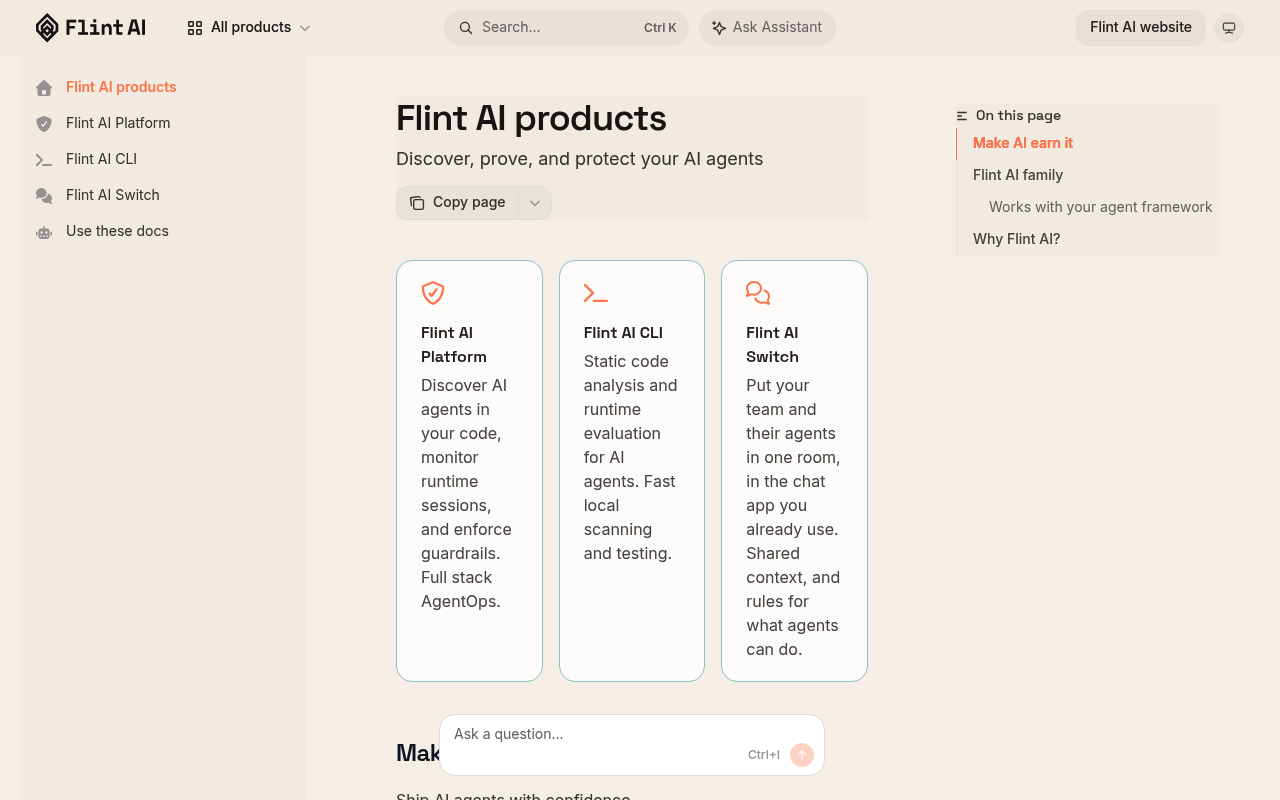Go to Flint AI Switch in sidebar

pos(113,195)
